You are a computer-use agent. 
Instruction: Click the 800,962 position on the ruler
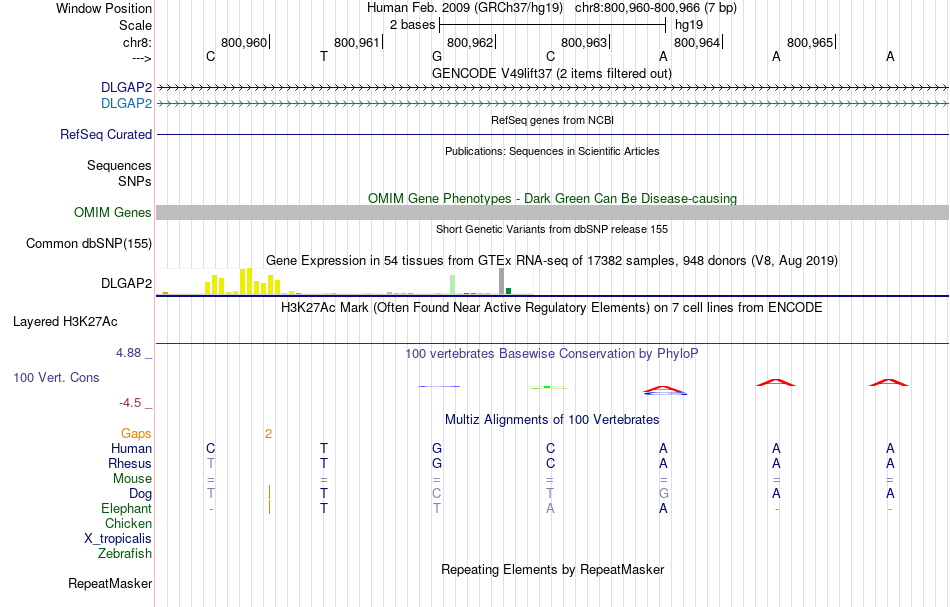tap(470, 42)
